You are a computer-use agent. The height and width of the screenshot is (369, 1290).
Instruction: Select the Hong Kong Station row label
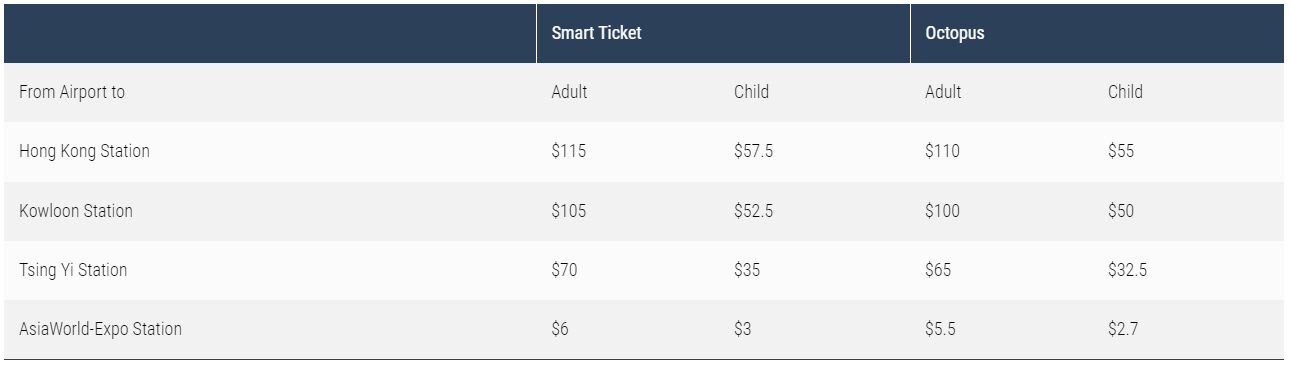pos(84,151)
